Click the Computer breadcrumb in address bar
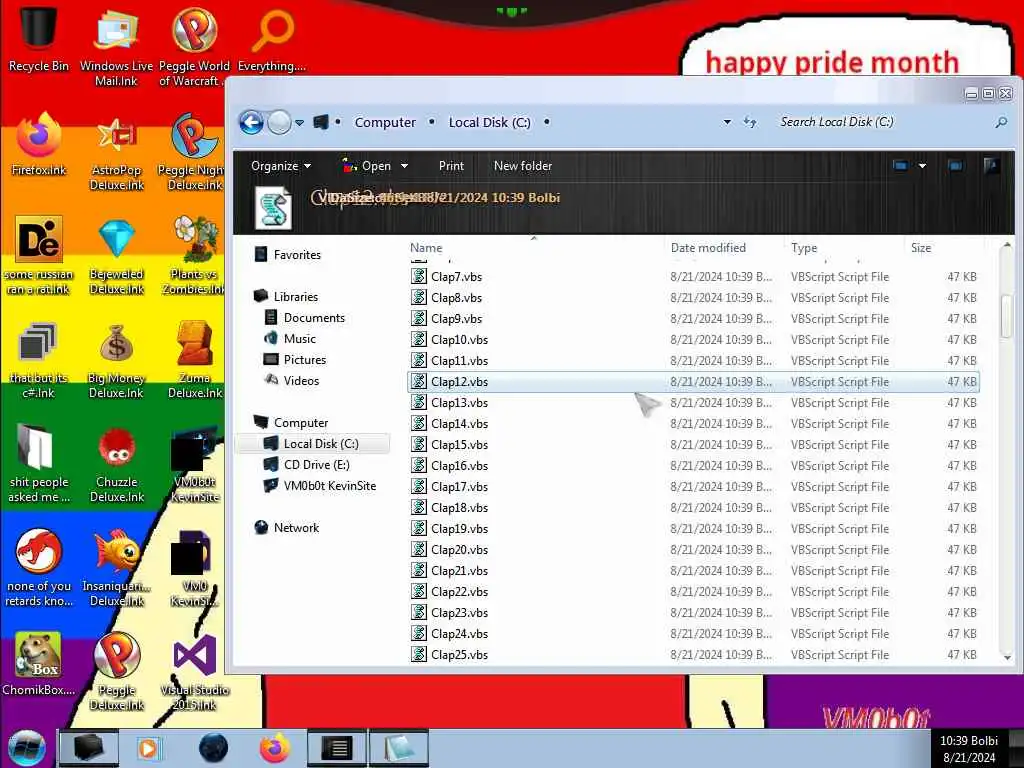This screenshot has height=768, width=1024. coord(385,122)
